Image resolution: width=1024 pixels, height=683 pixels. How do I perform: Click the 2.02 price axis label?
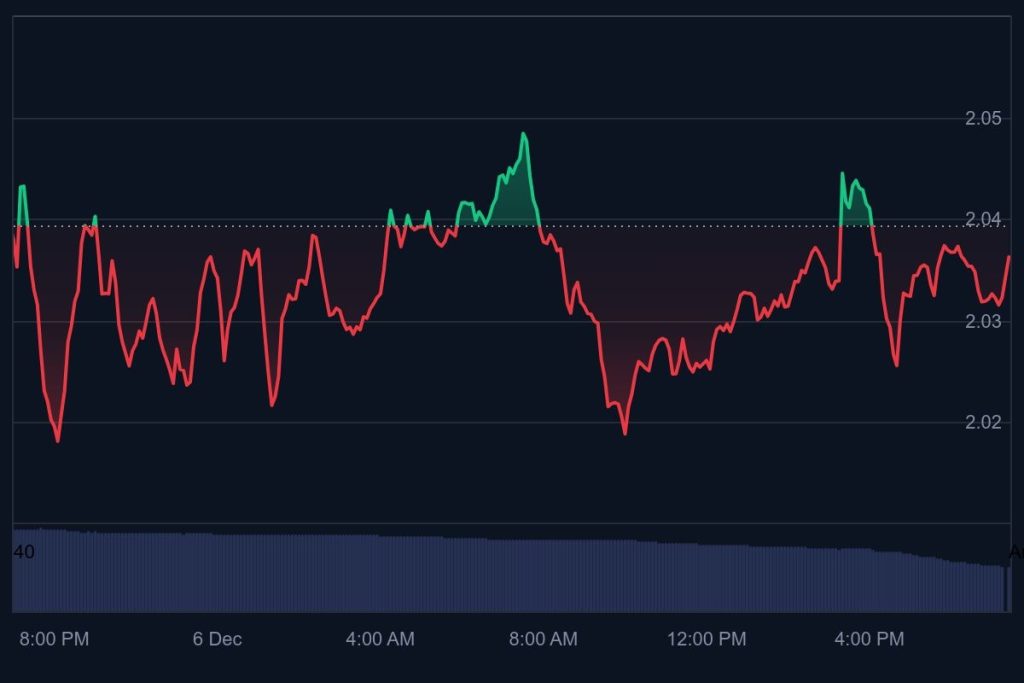point(982,422)
